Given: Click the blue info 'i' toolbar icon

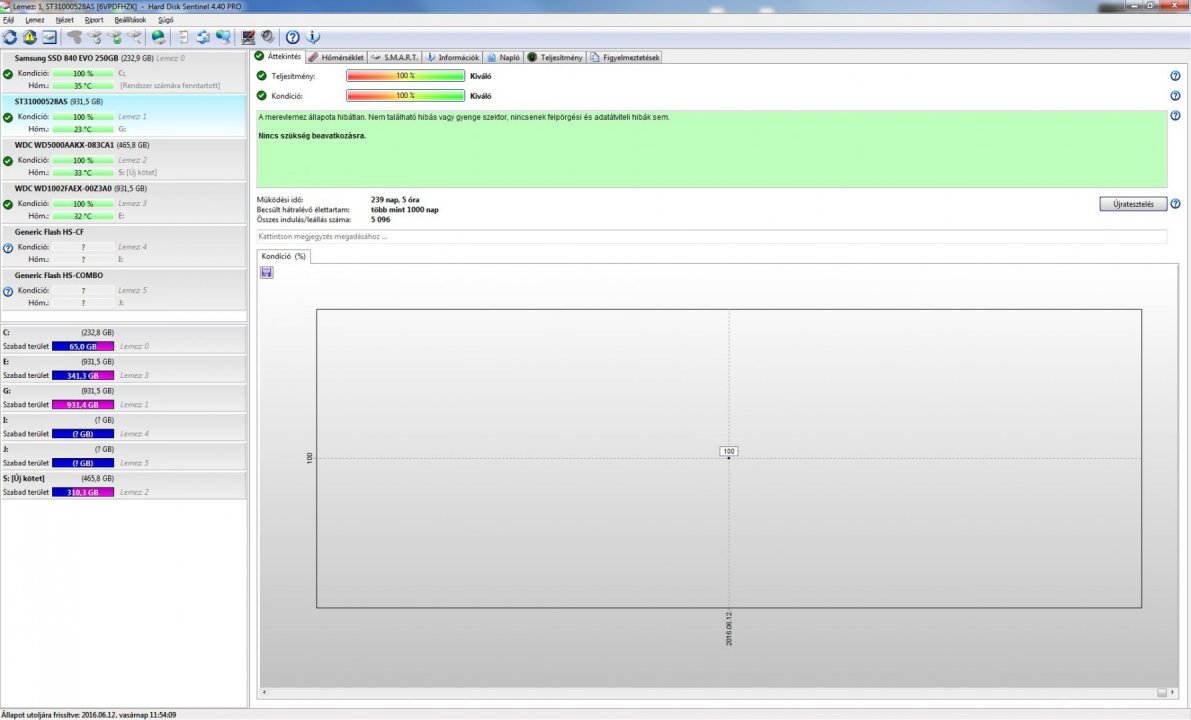Looking at the screenshot, I should [312, 36].
